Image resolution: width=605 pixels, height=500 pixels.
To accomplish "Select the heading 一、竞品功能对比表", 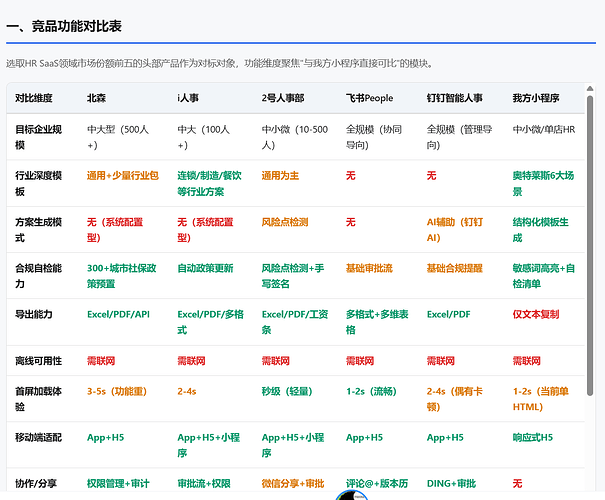I will 64,26.
